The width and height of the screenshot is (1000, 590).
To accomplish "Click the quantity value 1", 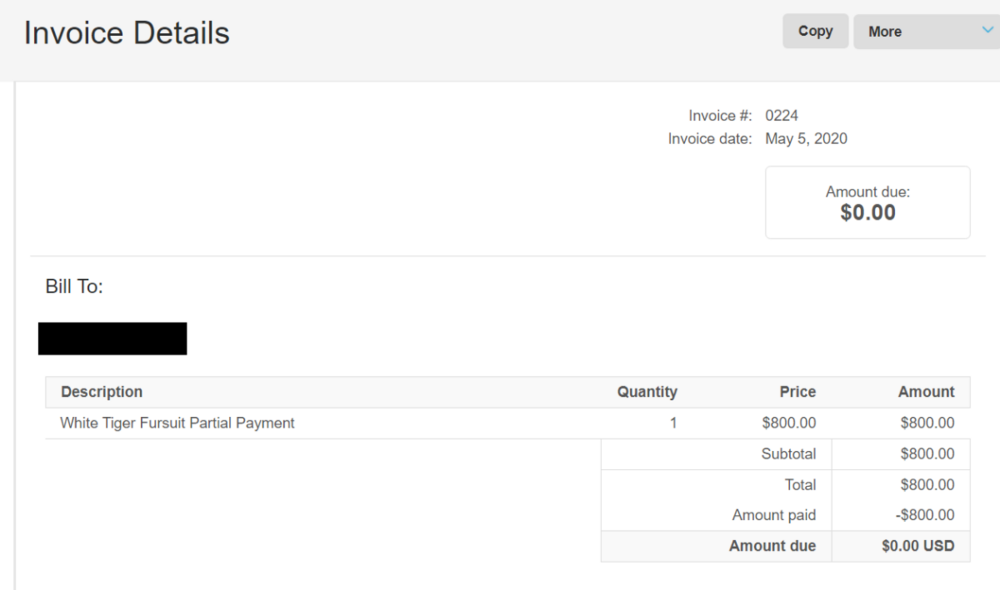I will coord(673,423).
